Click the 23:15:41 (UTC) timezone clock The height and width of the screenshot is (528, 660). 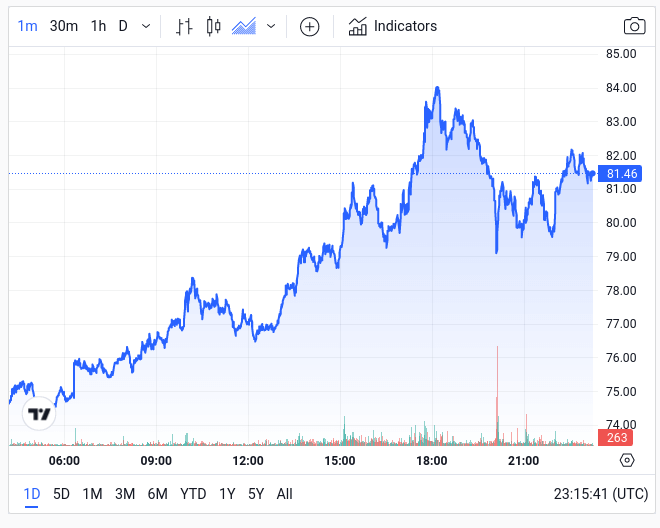(600, 493)
